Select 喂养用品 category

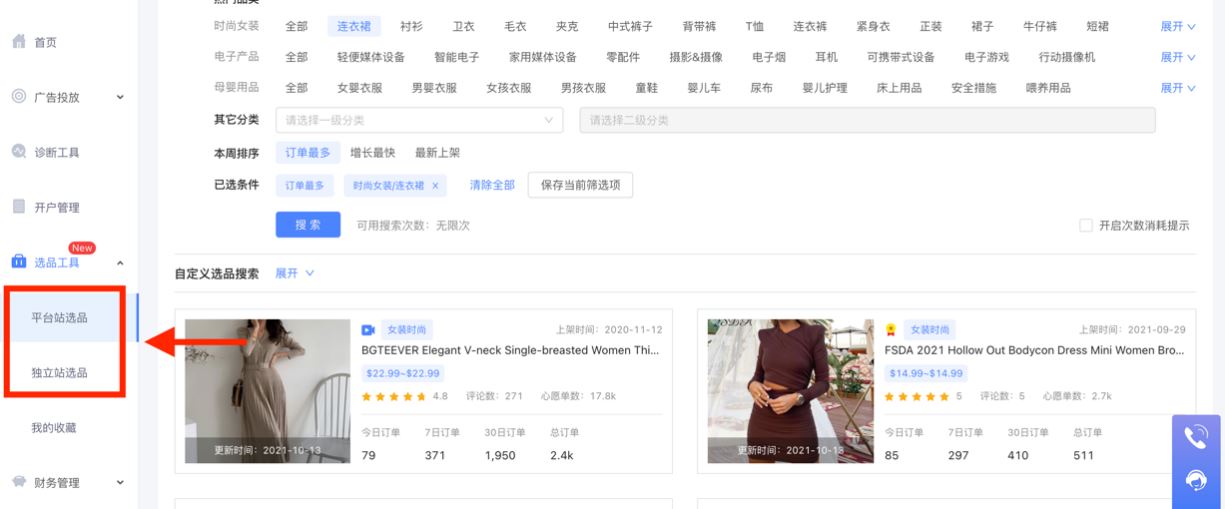[1048, 88]
